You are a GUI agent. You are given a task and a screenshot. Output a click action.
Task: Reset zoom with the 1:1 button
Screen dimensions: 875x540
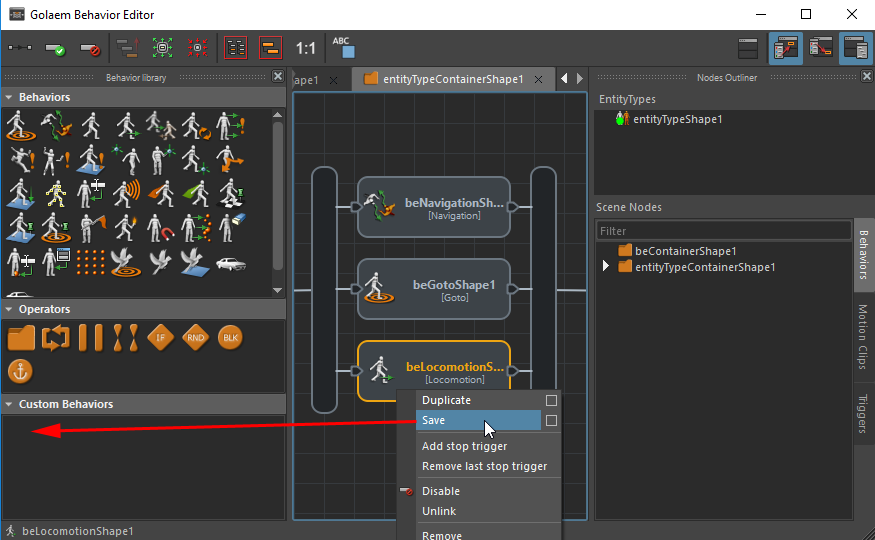click(305, 49)
